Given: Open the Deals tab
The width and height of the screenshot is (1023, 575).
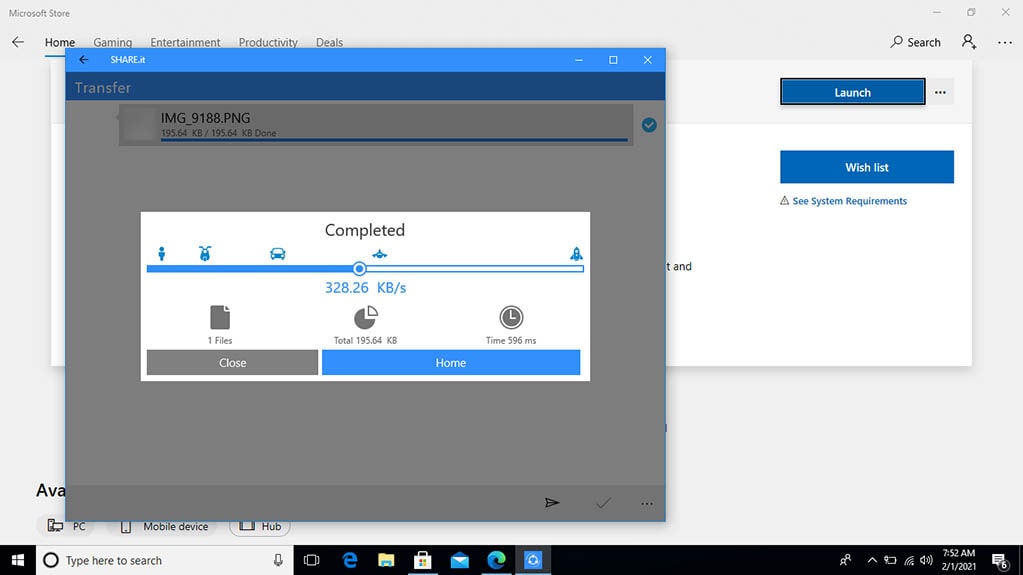Looking at the screenshot, I should [x=329, y=42].
